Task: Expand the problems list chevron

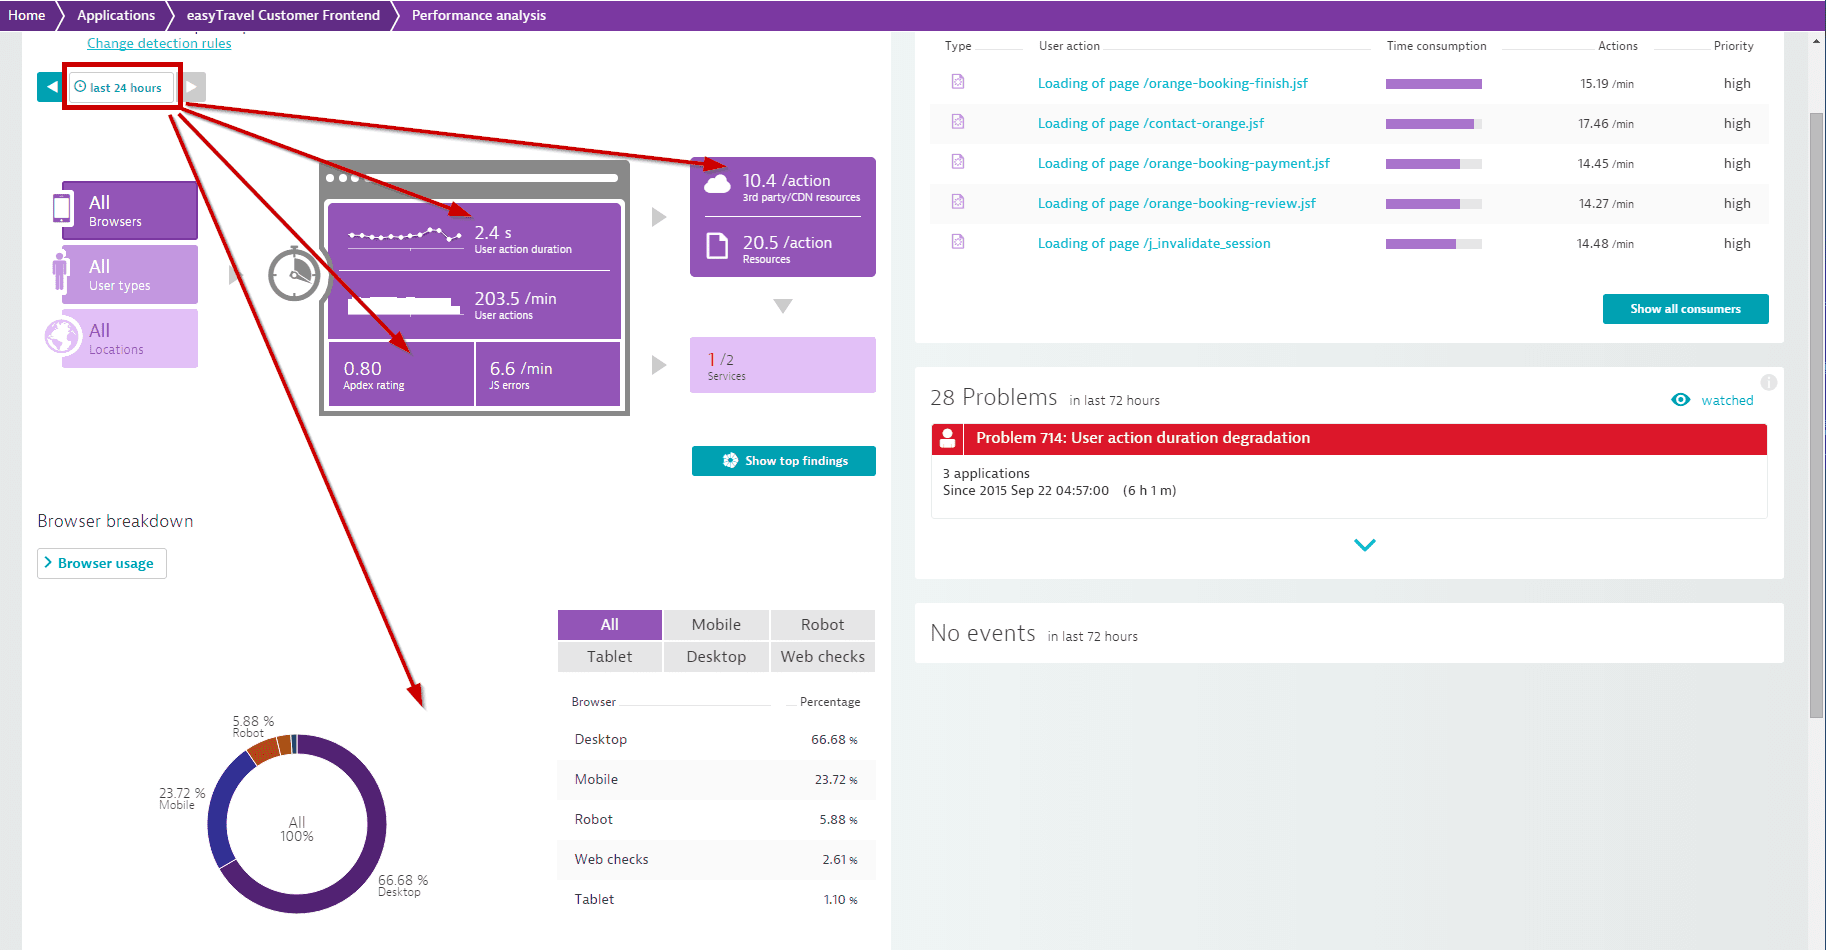Action: point(1365,545)
